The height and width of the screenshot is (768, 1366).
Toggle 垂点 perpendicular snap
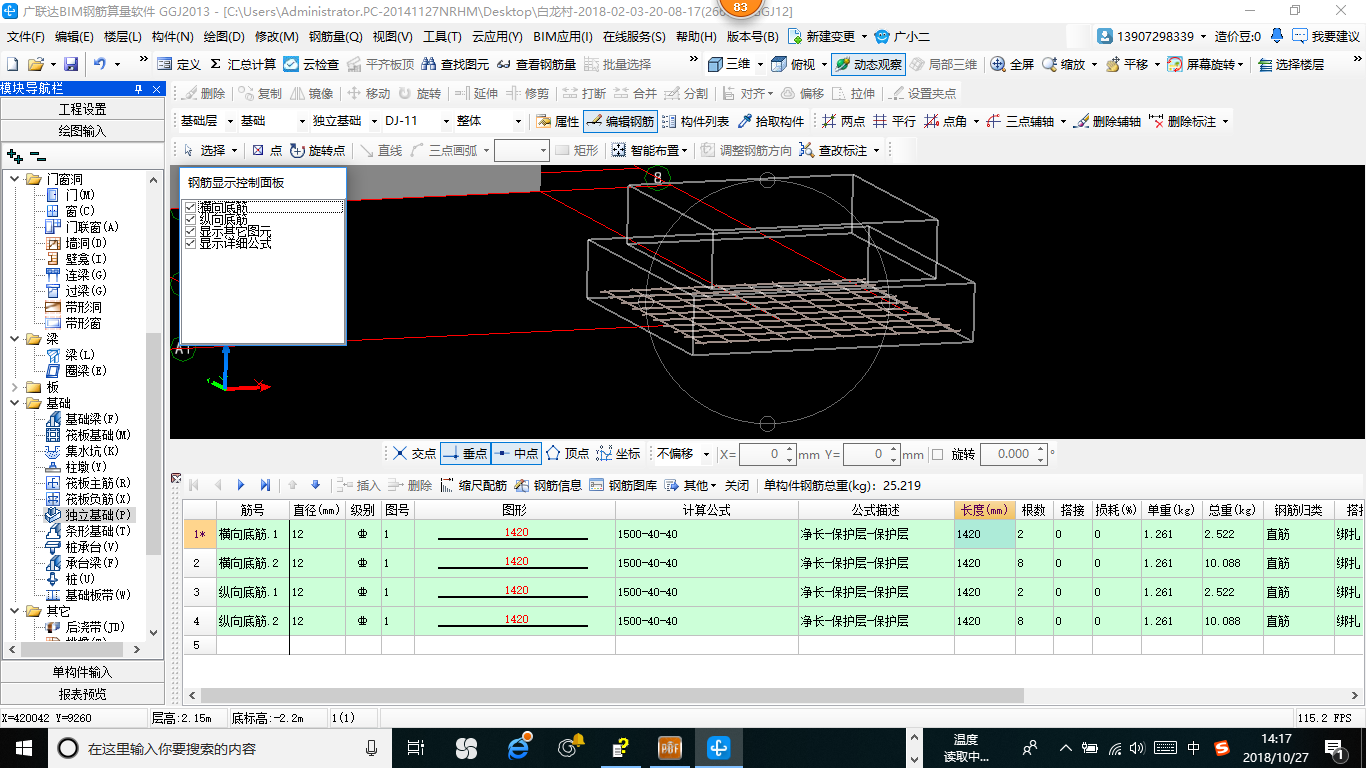coord(465,453)
